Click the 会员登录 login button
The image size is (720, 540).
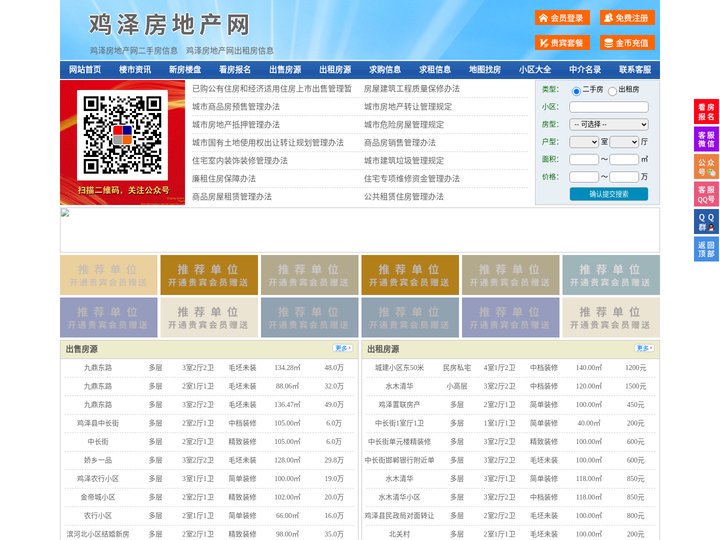pos(562,18)
